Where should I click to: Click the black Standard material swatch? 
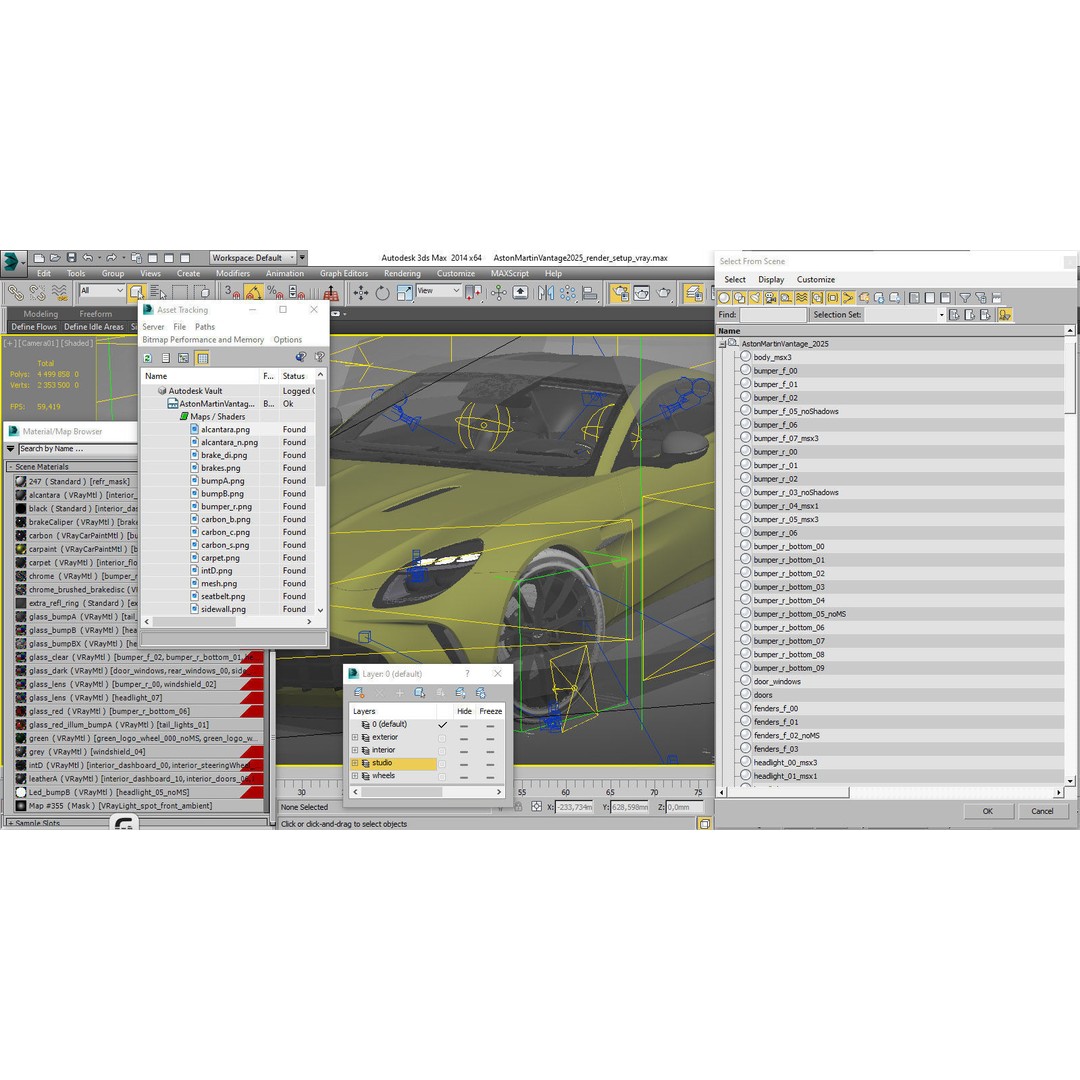21,509
